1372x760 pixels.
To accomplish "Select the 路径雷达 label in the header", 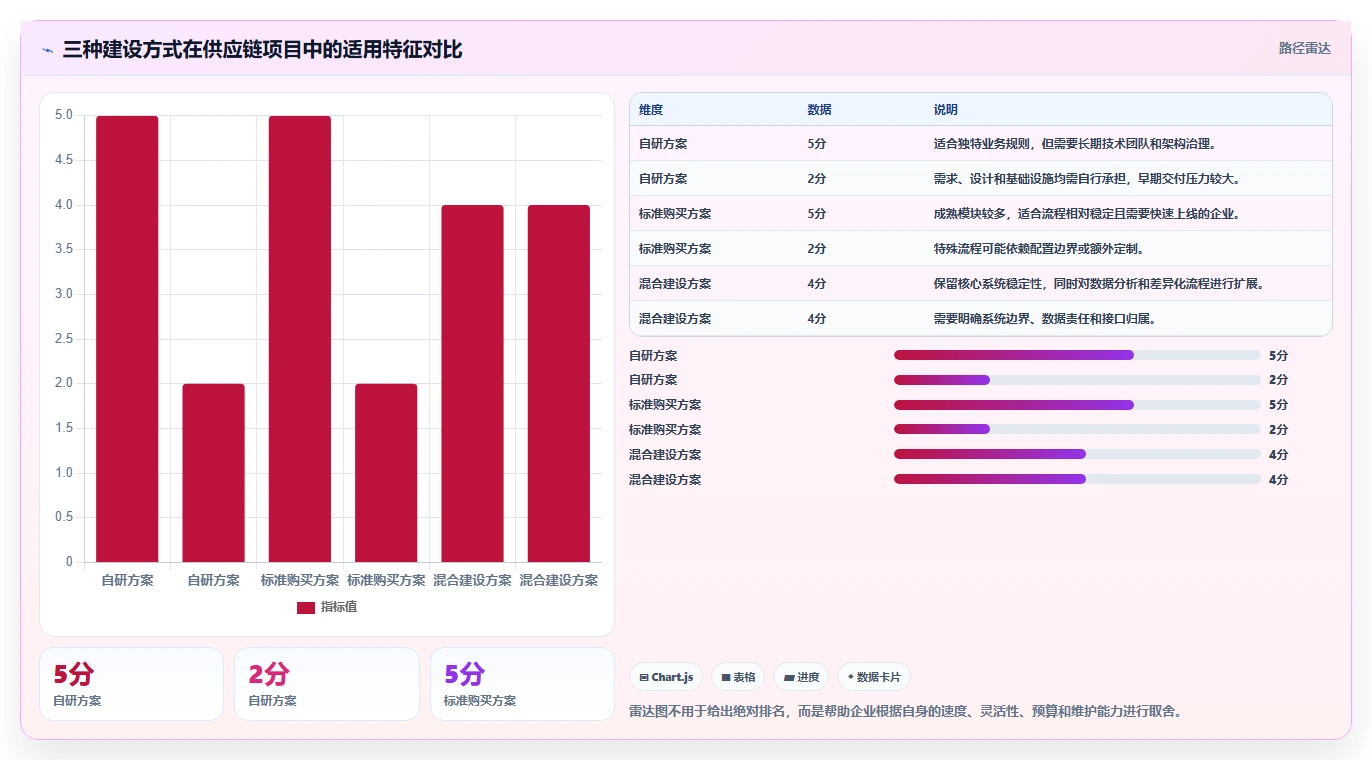I will [1305, 48].
